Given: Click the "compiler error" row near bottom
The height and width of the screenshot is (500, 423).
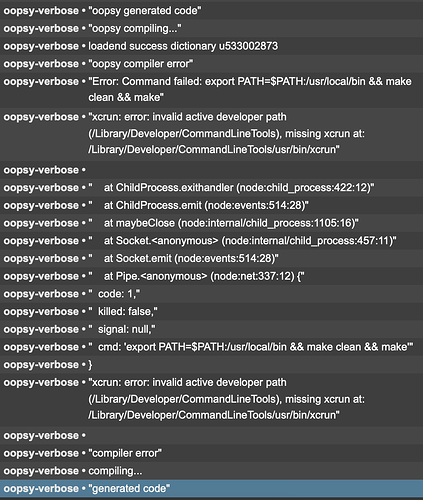Looking at the screenshot, I should (211, 453).
